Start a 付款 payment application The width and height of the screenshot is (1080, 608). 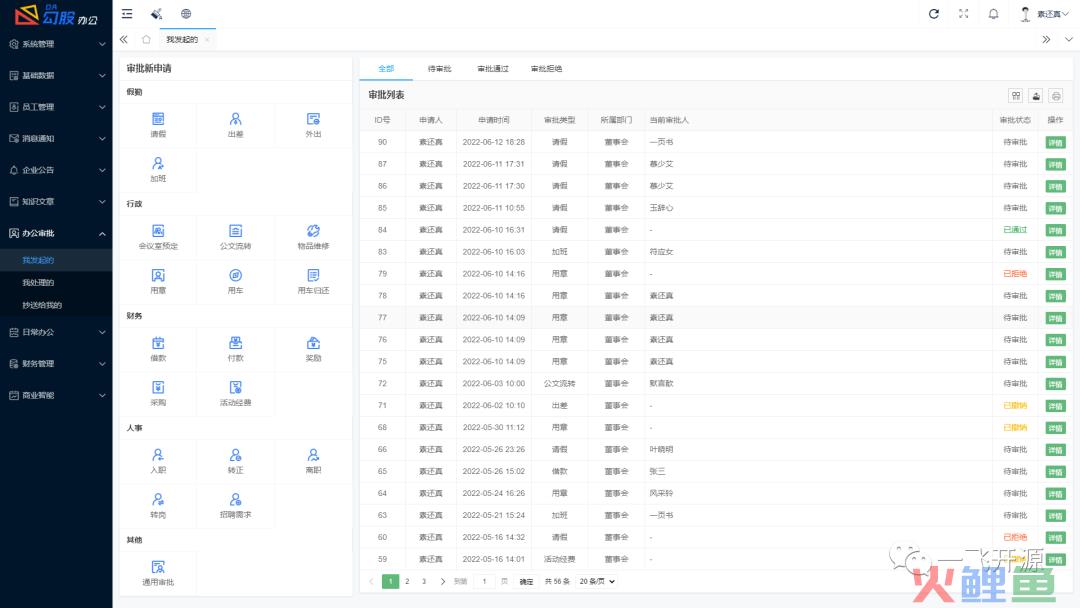coord(236,349)
